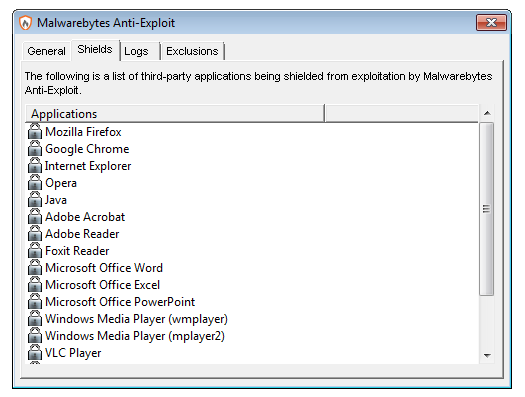Select the Internet Explorer entry
525x397 pixels.
pos(88,166)
